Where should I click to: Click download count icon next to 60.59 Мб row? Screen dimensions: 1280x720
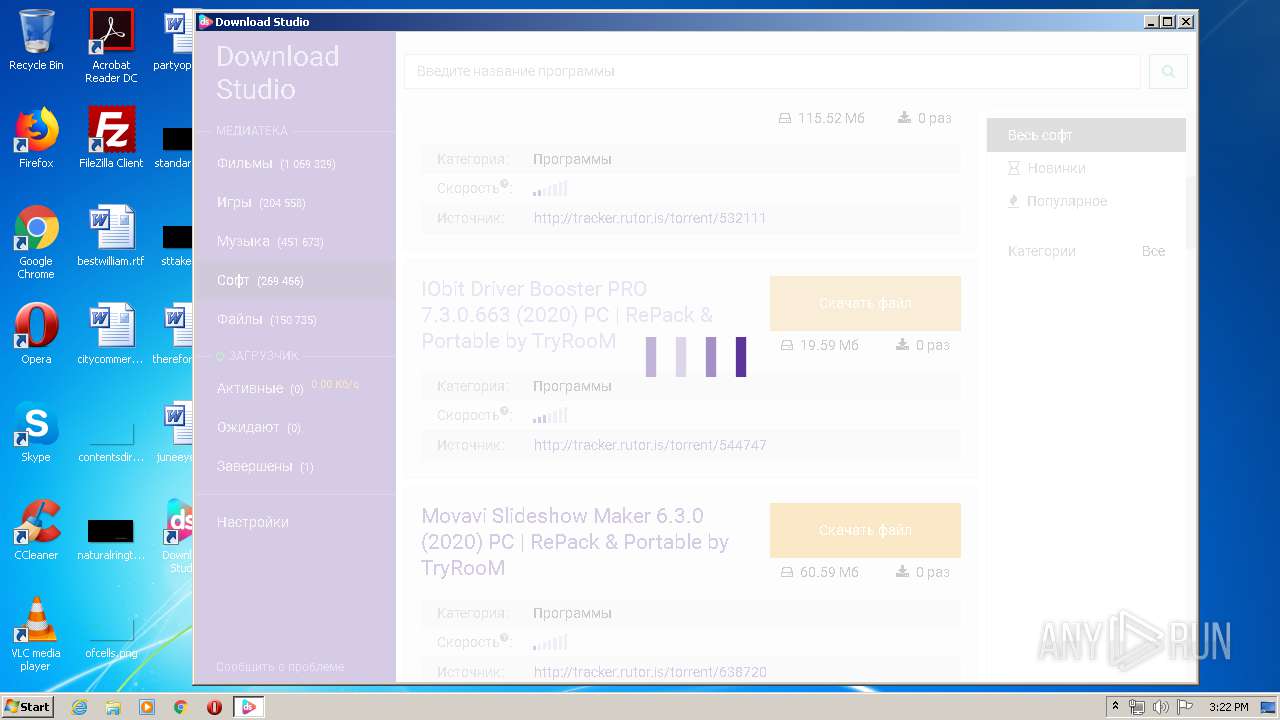(x=904, y=572)
